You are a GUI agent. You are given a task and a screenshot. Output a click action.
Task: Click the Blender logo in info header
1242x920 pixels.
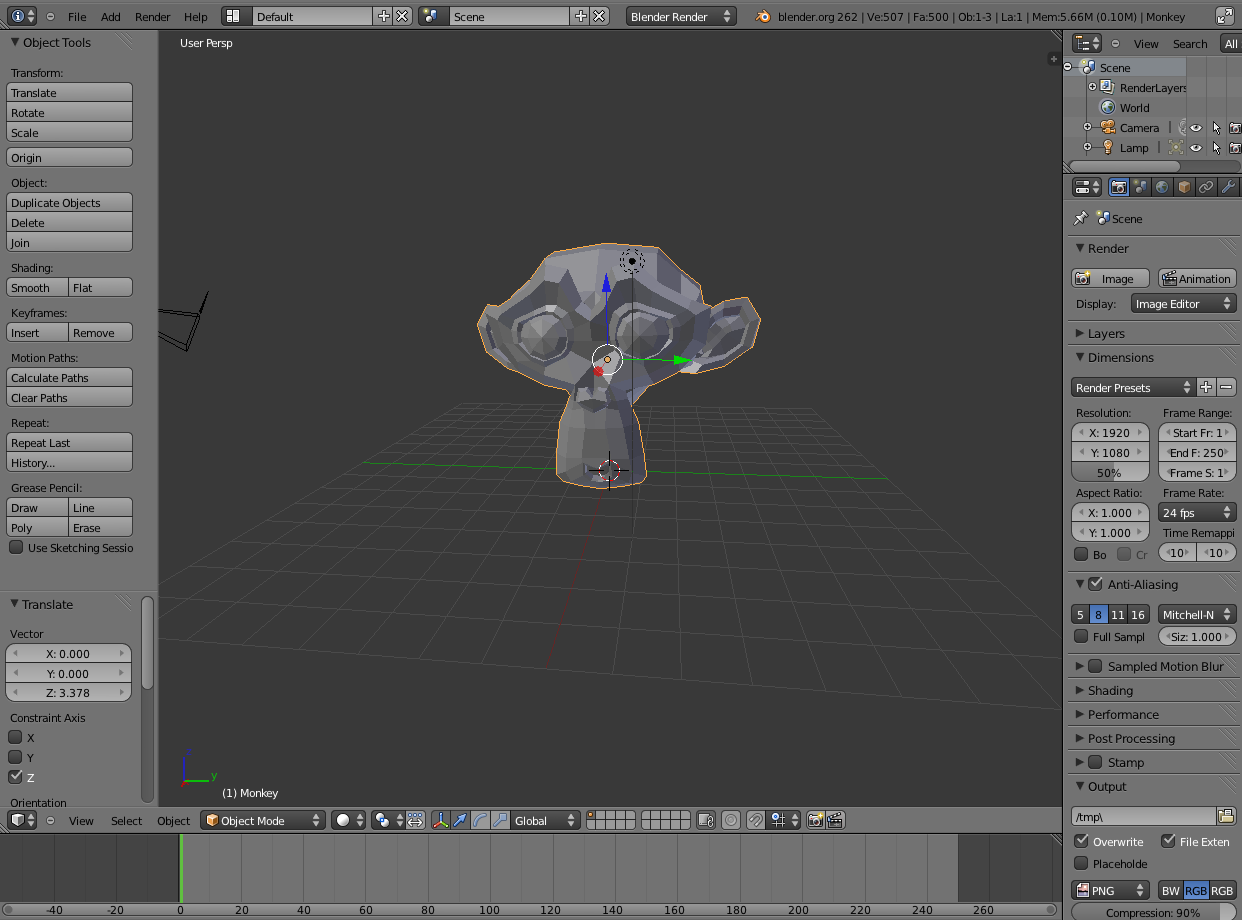[x=763, y=16]
